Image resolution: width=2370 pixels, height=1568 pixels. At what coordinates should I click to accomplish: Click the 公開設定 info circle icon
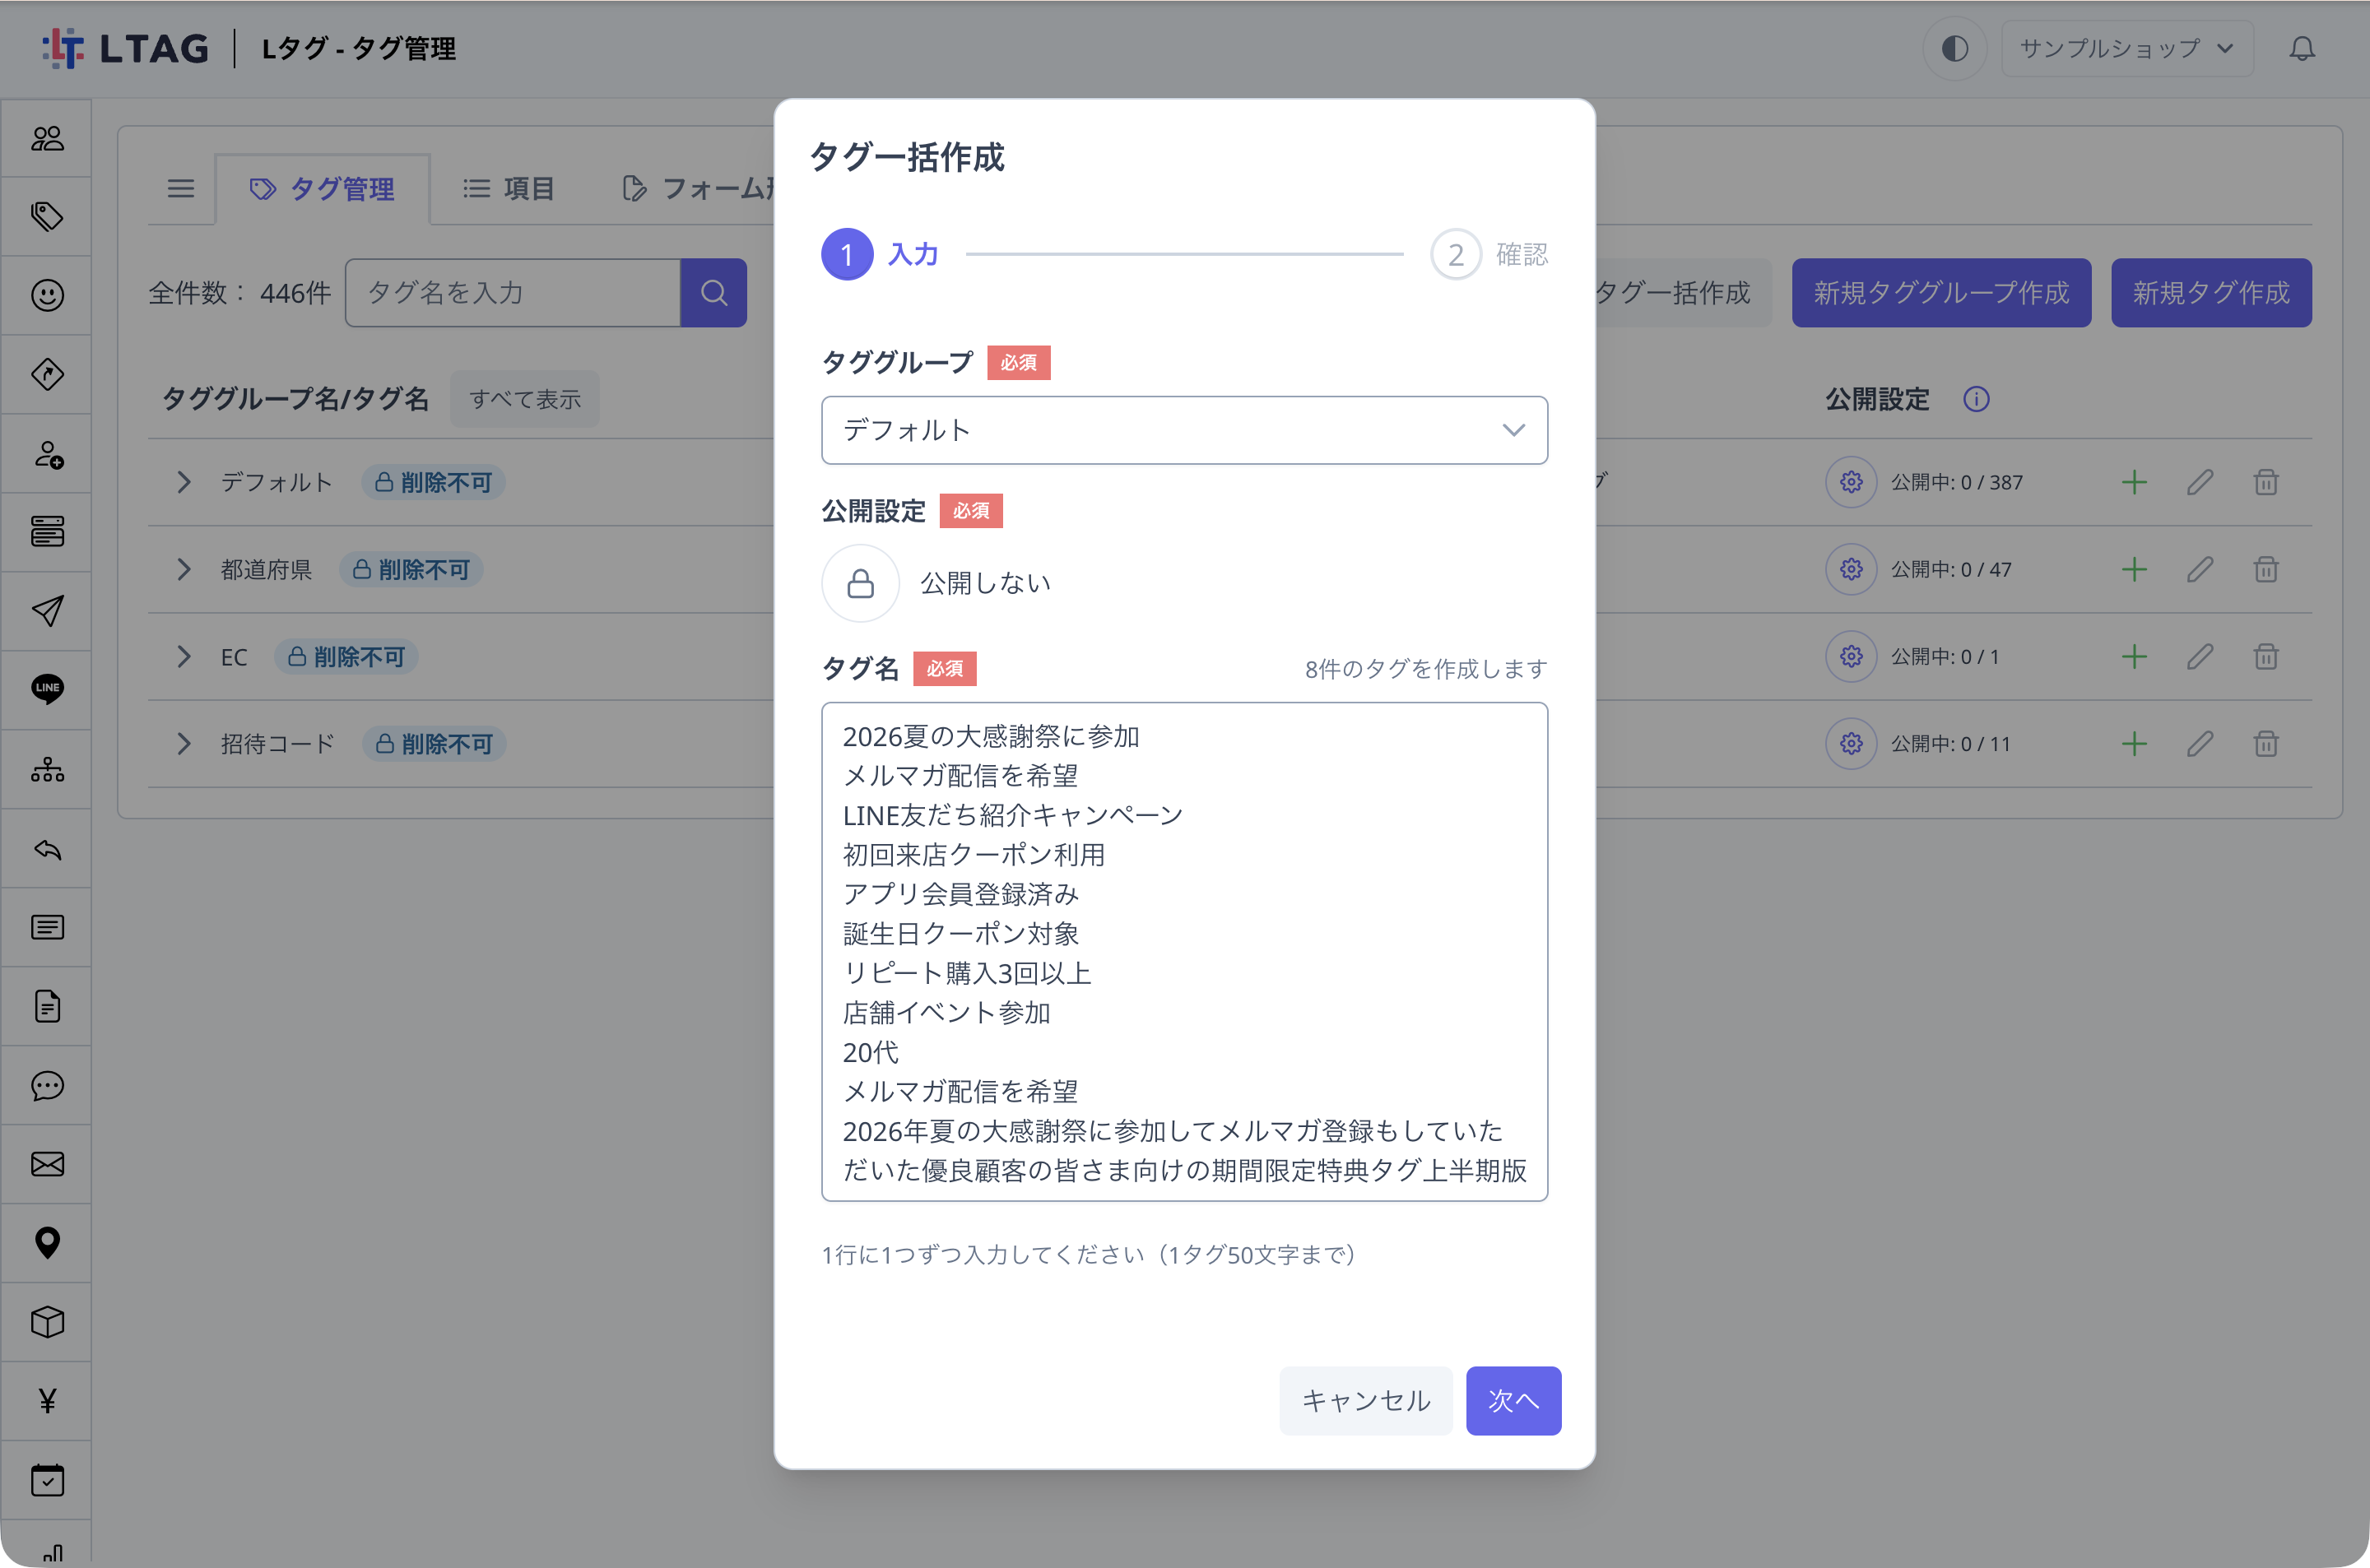tap(1975, 399)
